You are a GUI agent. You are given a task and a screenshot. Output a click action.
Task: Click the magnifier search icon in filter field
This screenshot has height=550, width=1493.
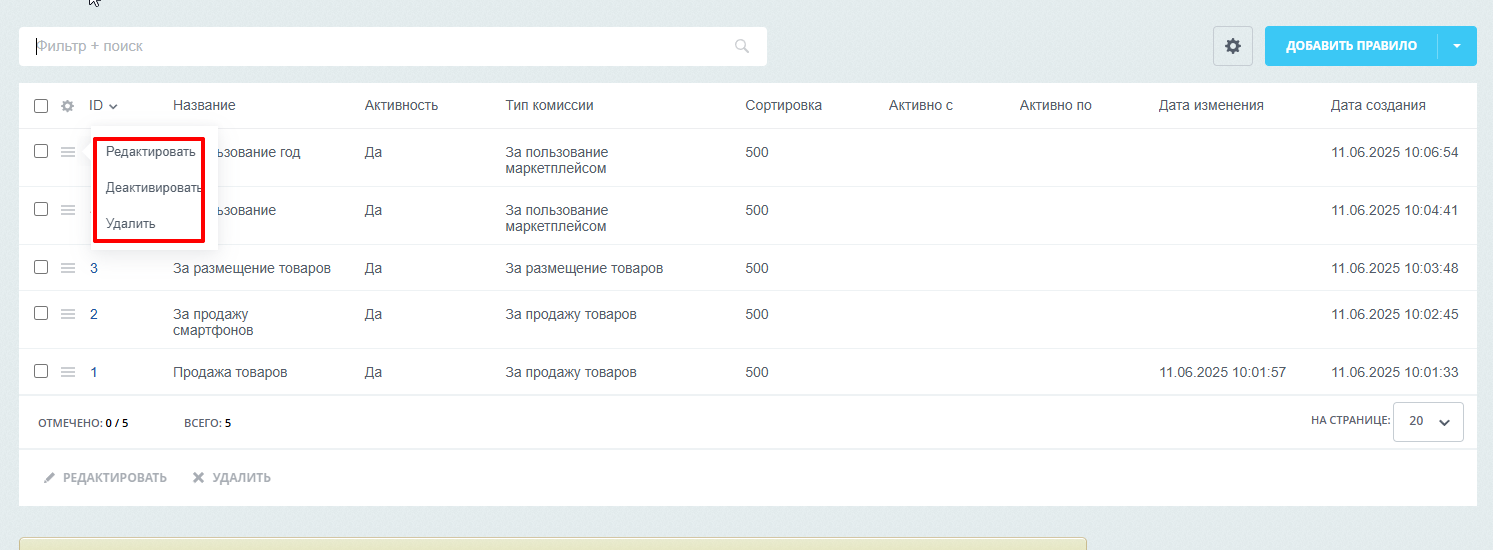coord(741,46)
